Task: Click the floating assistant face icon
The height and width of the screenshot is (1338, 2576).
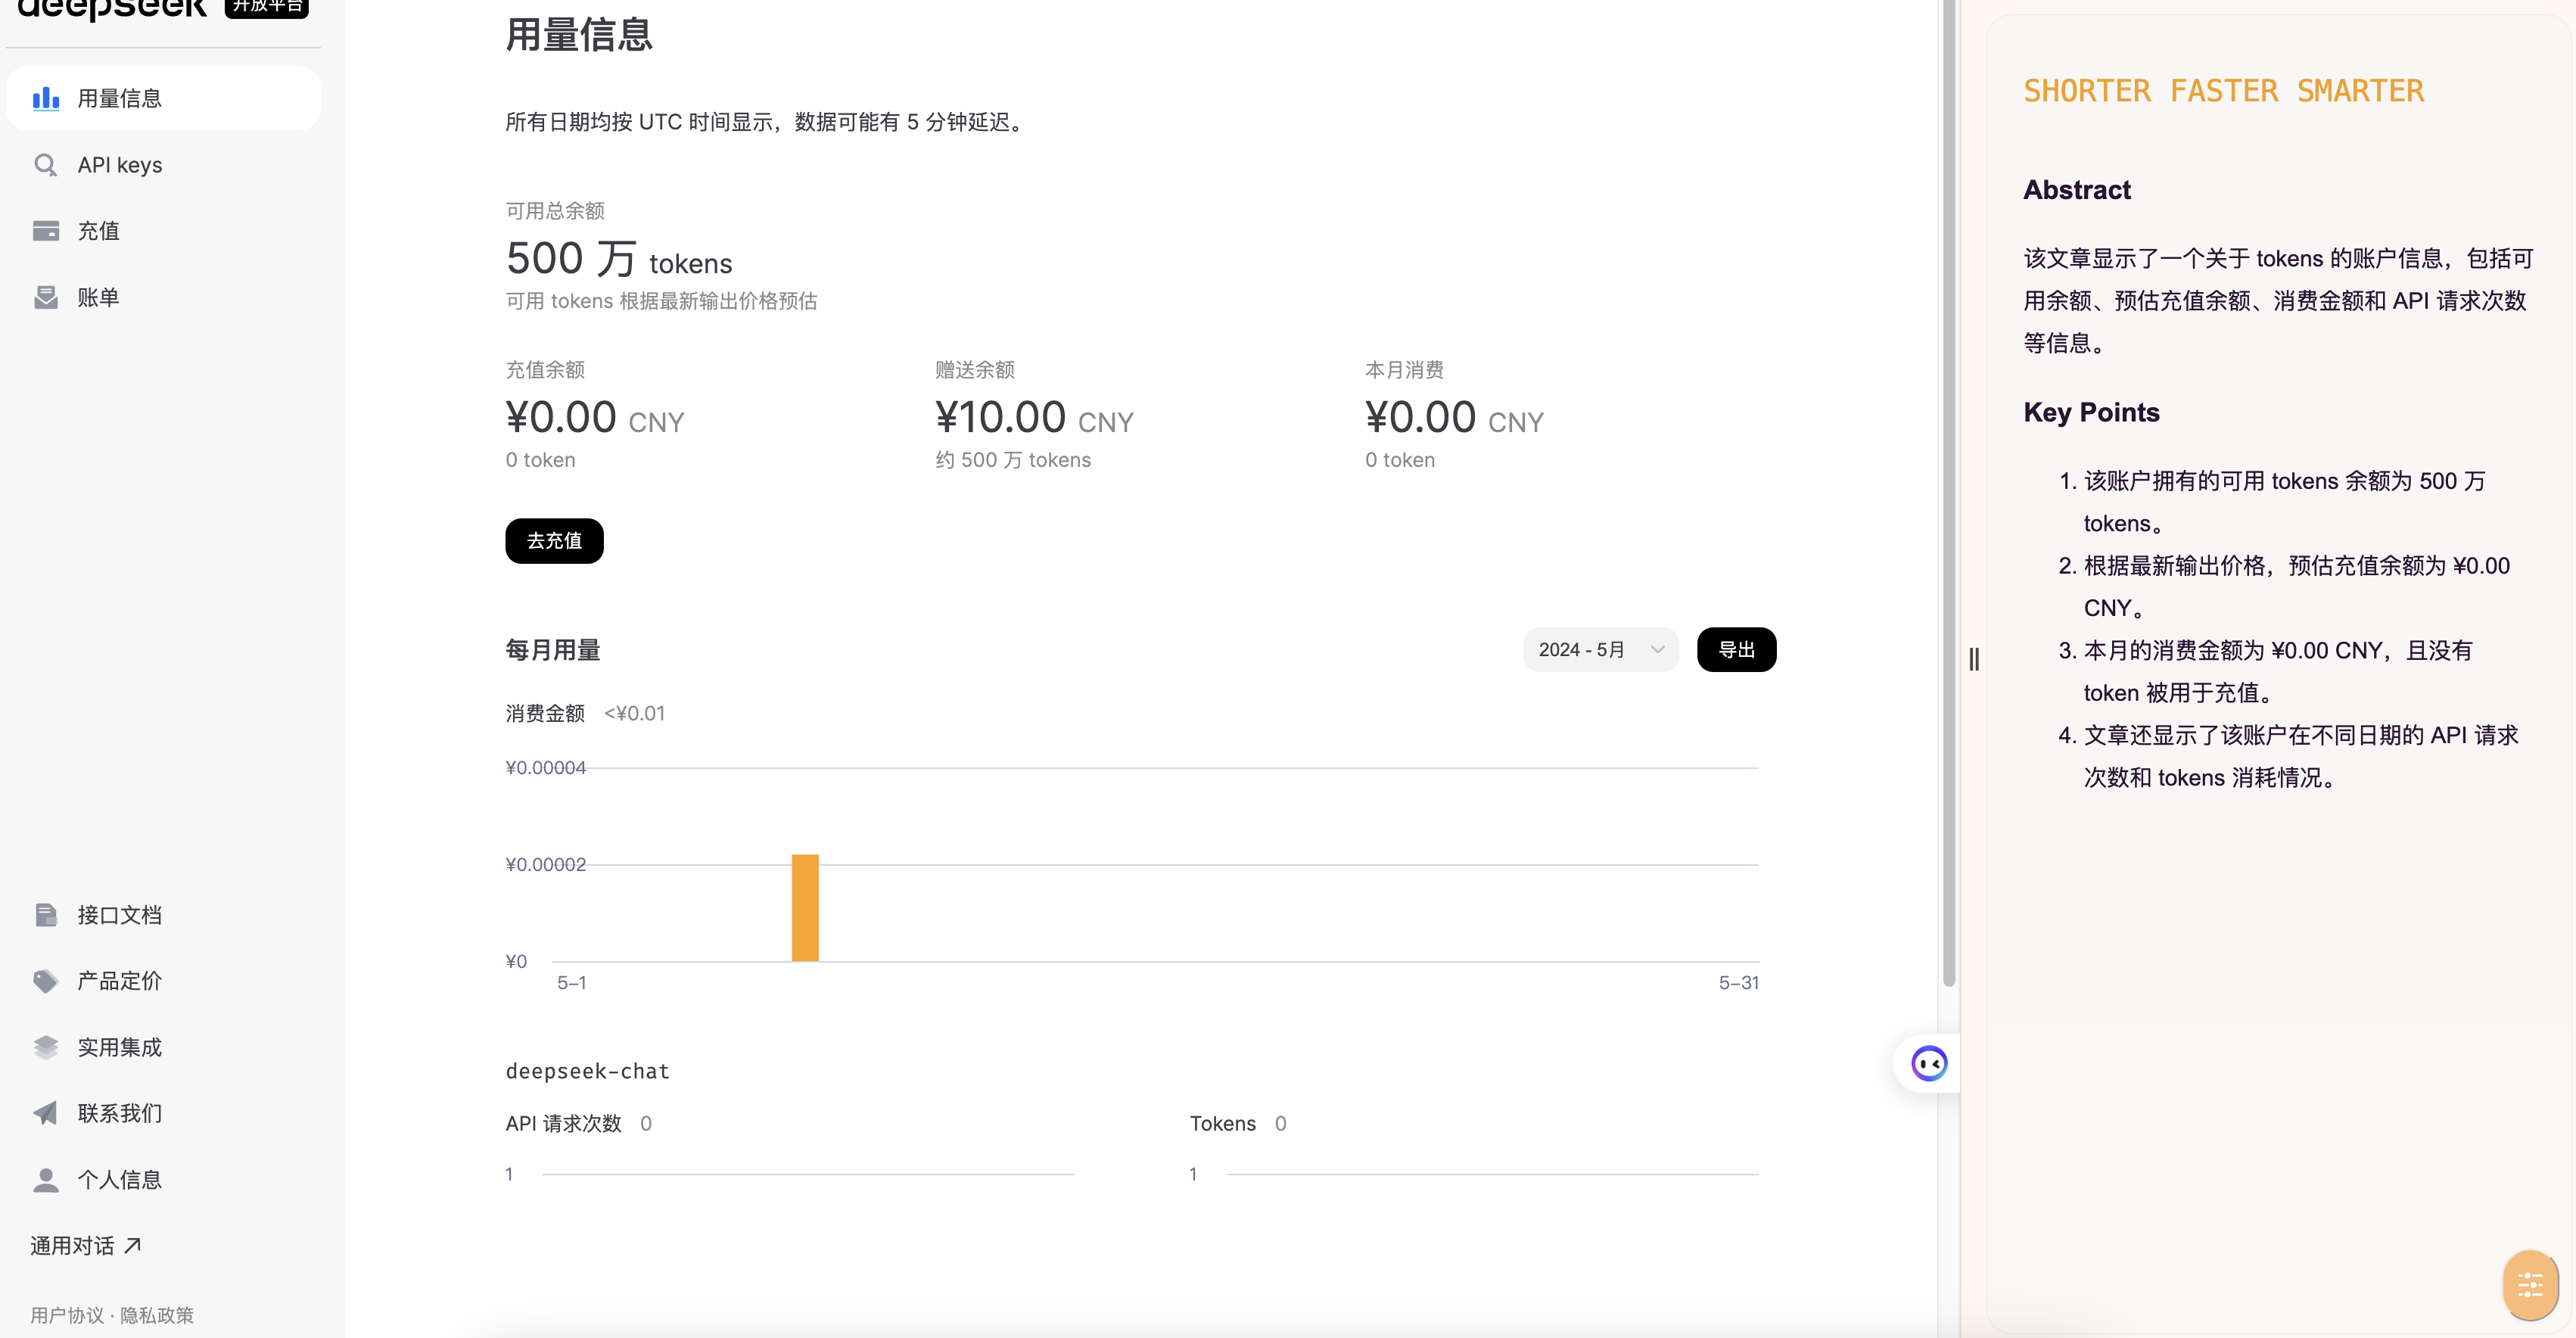Action: 1929,1063
